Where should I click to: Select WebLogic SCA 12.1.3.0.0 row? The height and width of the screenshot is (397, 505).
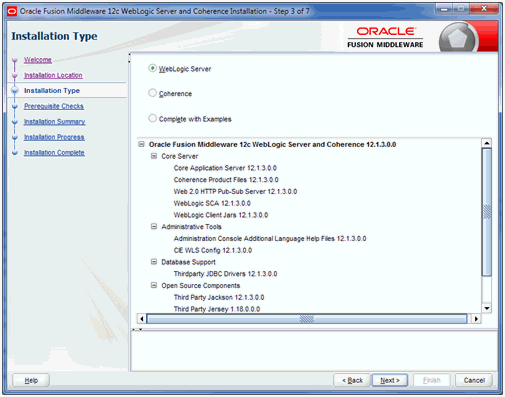tap(212, 203)
